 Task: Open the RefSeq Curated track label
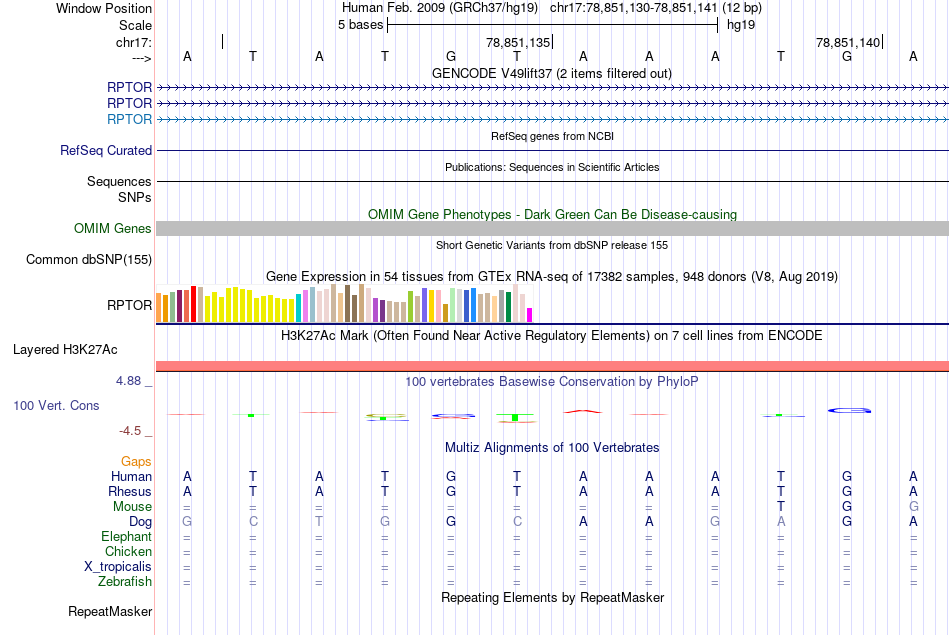coord(106,150)
